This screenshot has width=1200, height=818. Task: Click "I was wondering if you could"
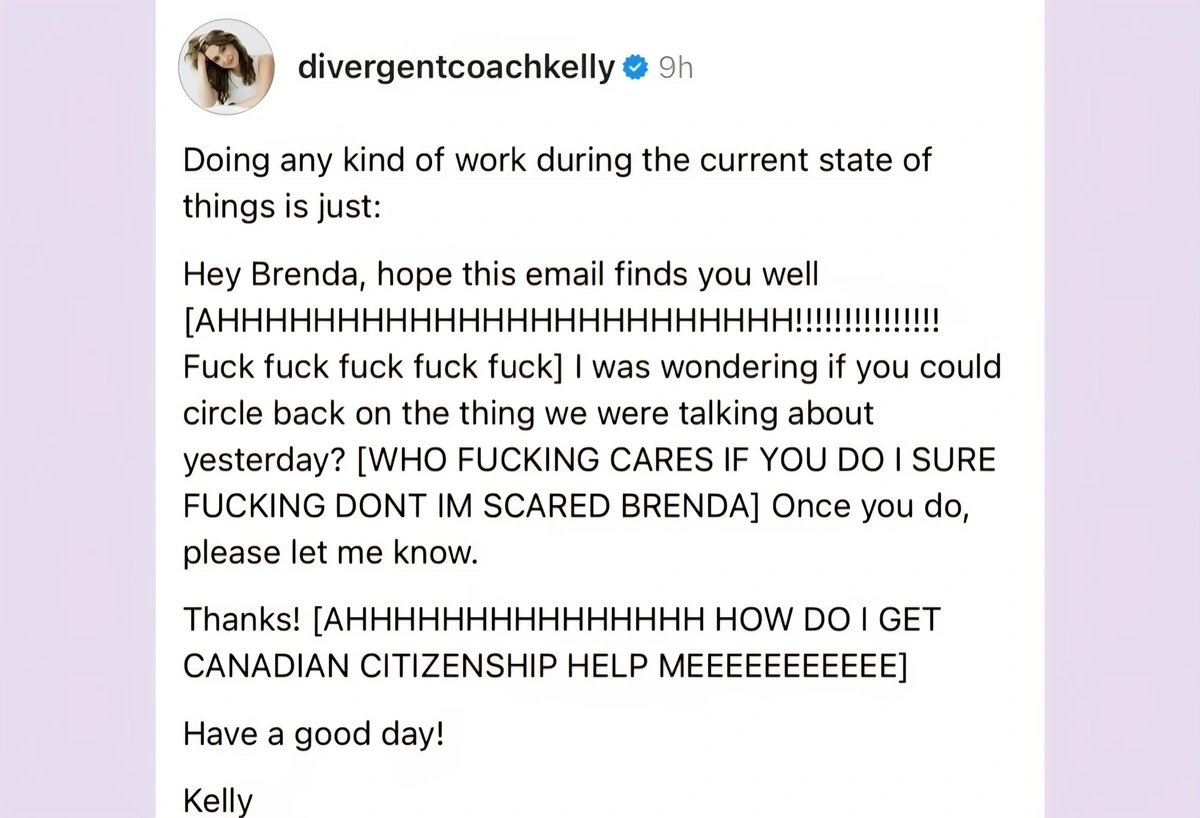[789, 367]
